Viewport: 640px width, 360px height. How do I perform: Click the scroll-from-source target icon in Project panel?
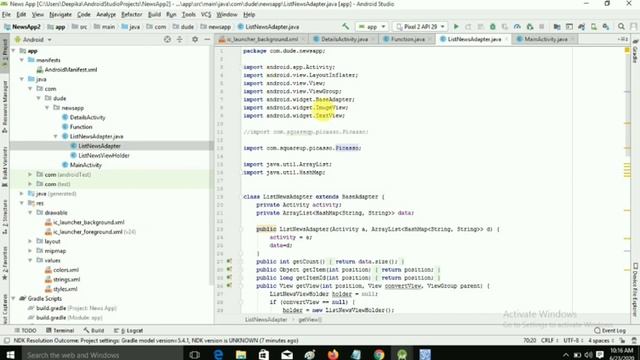(167, 40)
